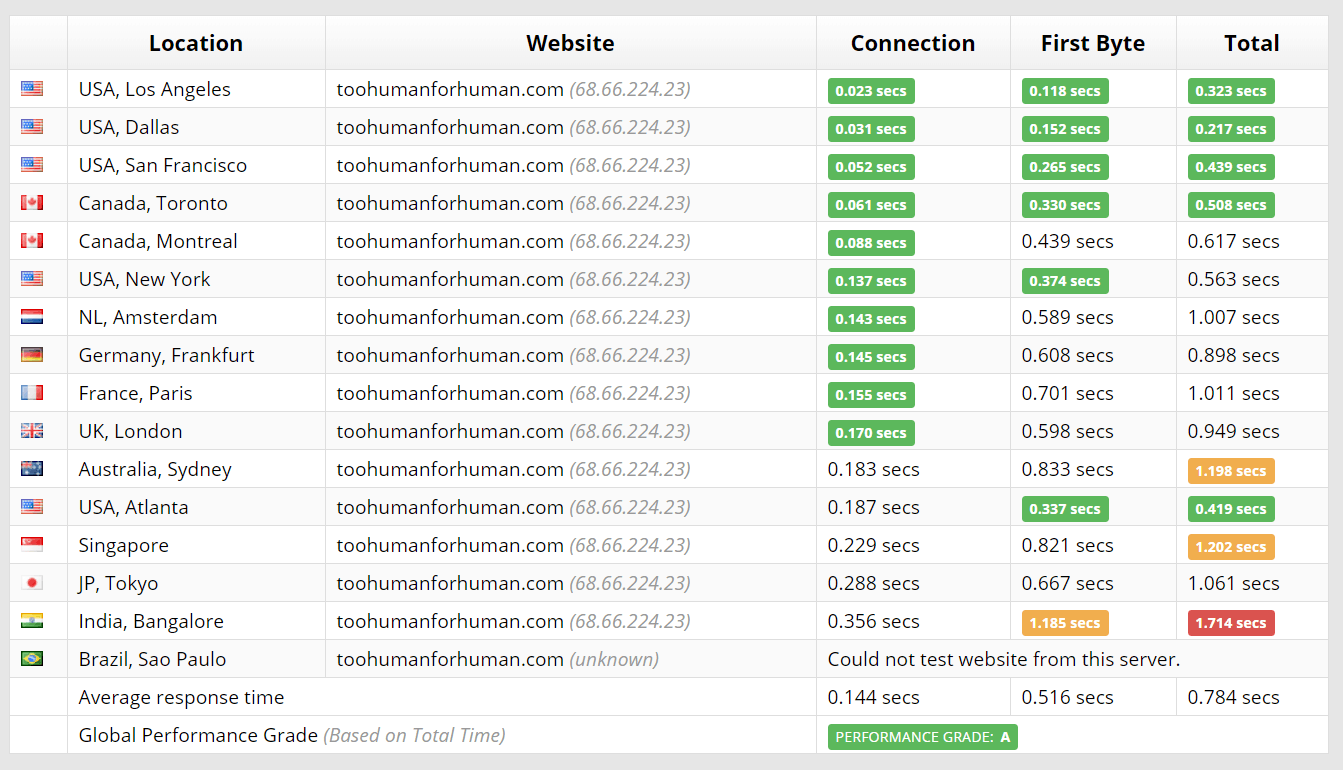Image resolution: width=1343 pixels, height=770 pixels.
Task: Click the USA flag icon for San Francisco
Action: 32,165
